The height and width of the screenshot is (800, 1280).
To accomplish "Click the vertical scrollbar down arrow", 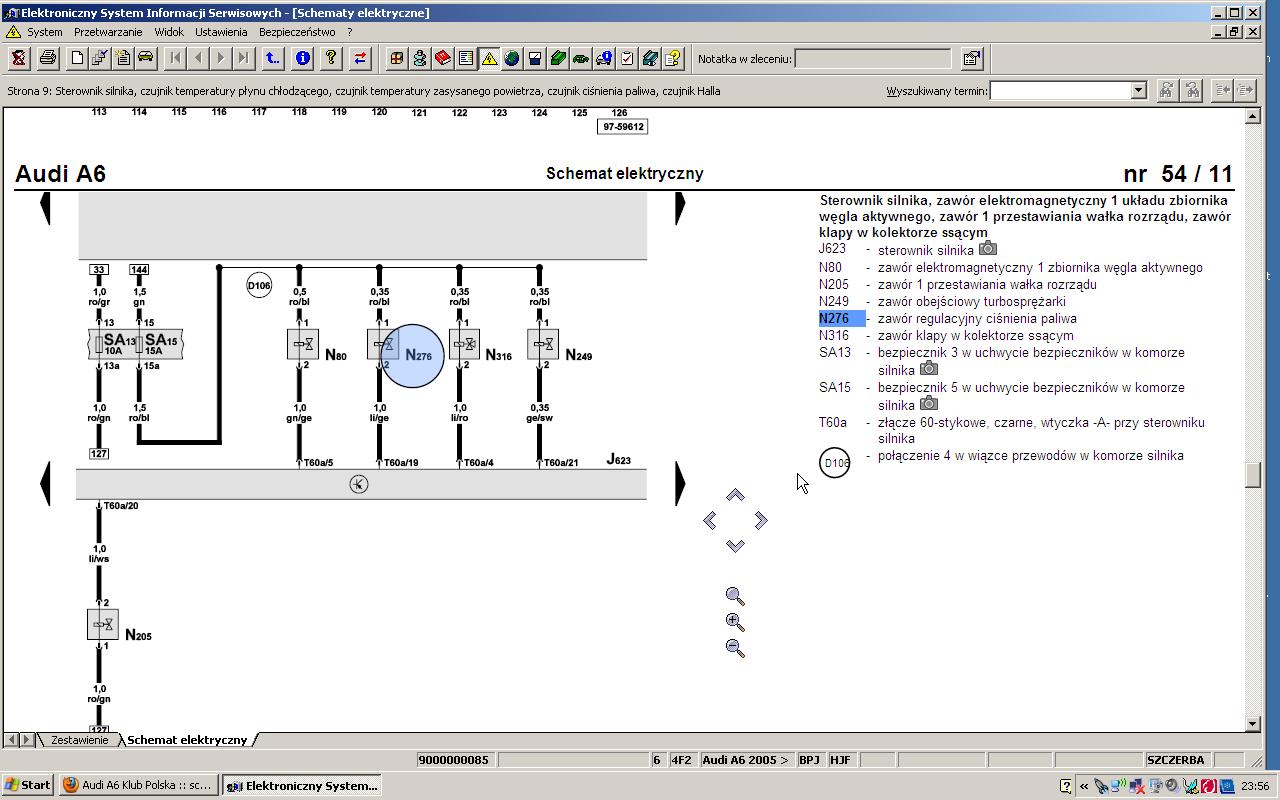I will [1253, 723].
